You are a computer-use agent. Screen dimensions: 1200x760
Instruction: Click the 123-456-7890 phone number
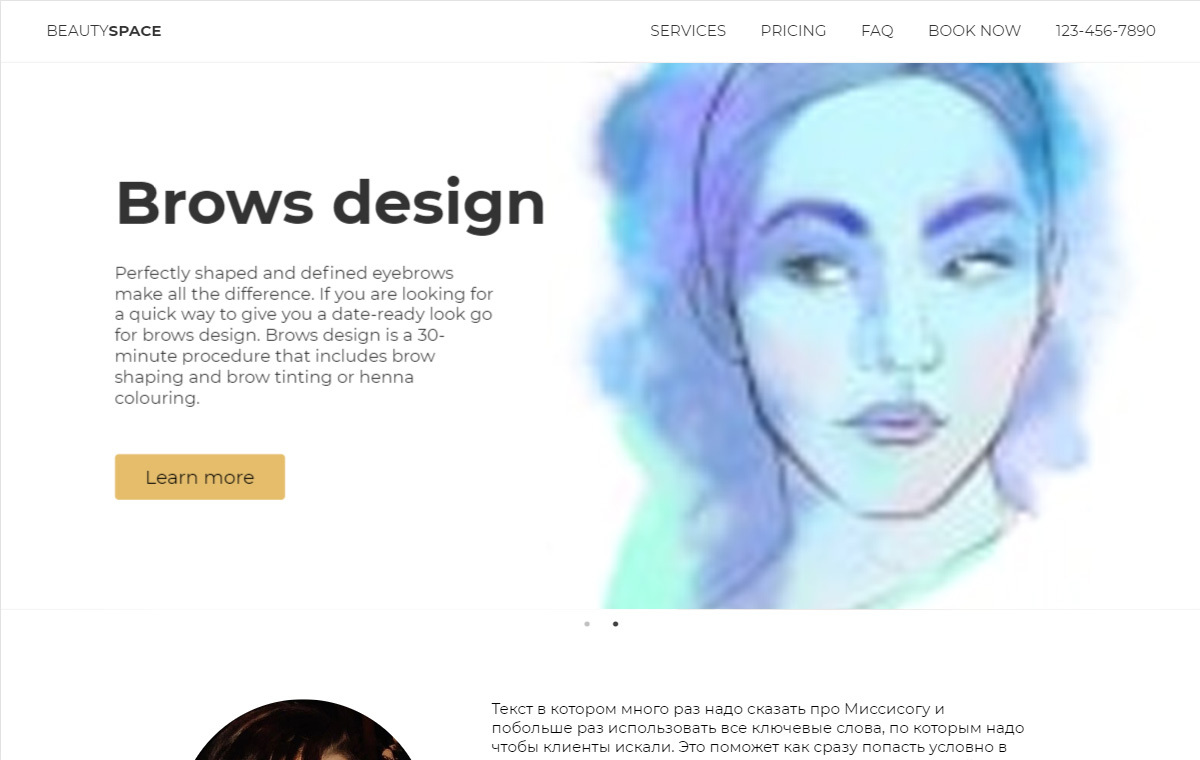click(1105, 31)
